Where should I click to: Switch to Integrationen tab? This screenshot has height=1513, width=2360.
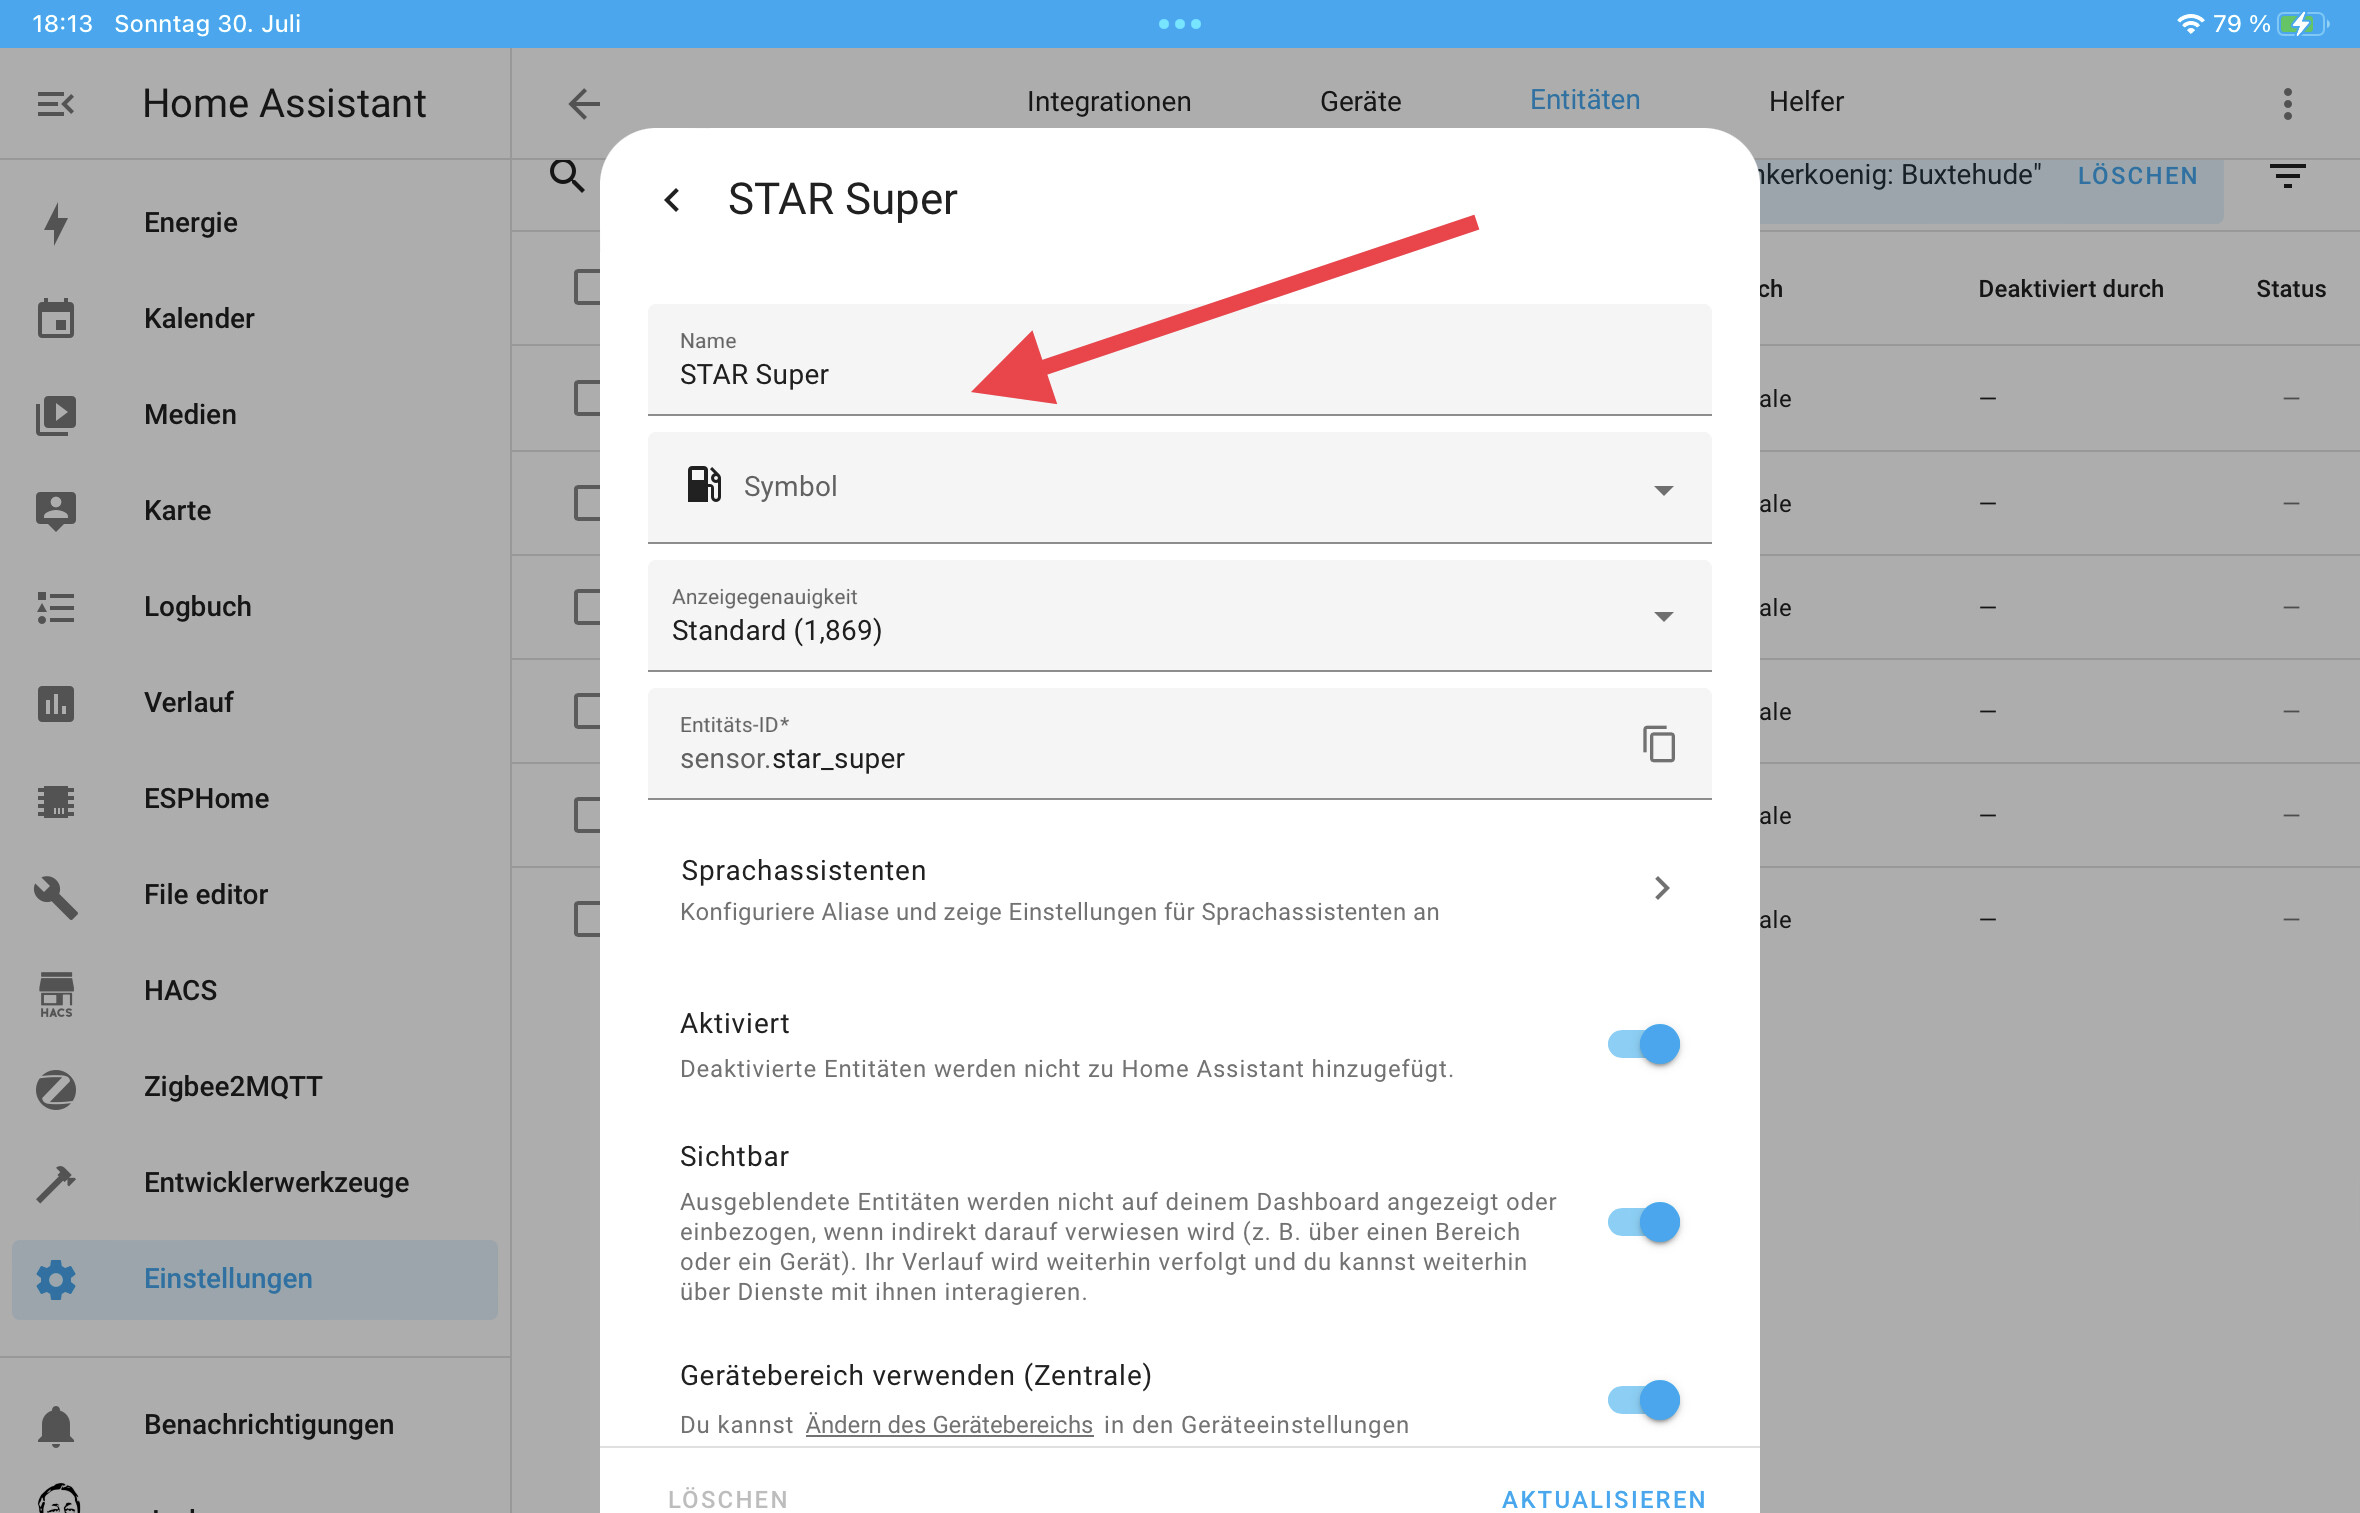[x=1109, y=101]
